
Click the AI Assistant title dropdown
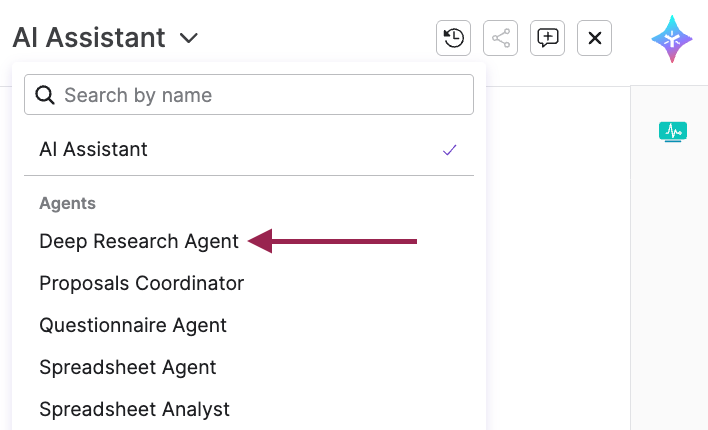(x=90, y=38)
